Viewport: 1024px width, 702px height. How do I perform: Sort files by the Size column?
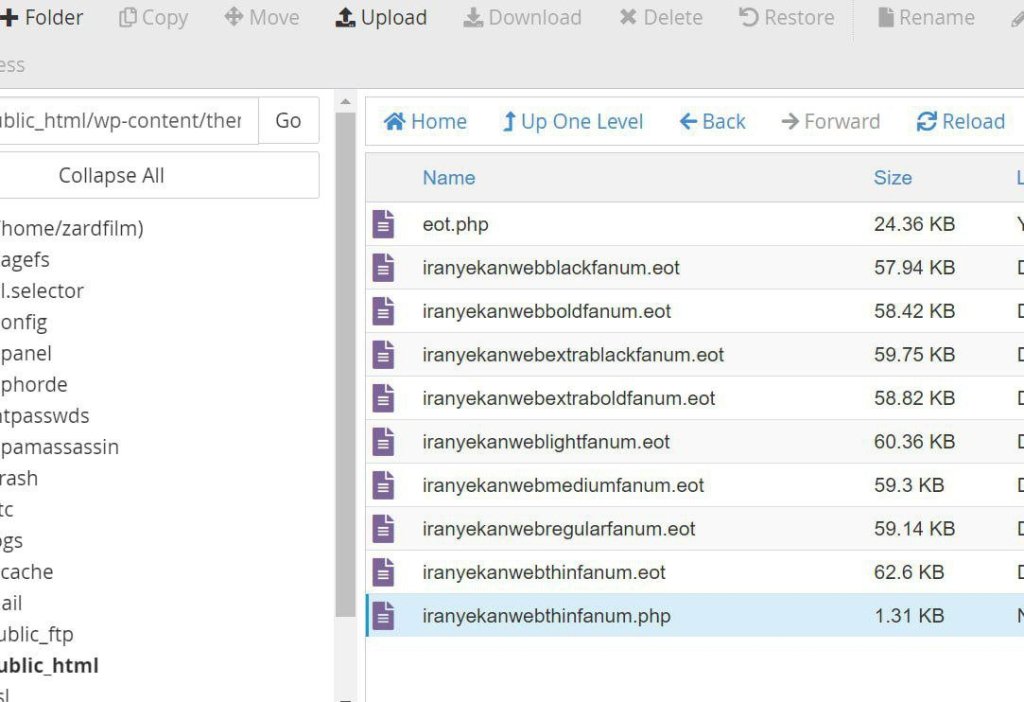892,177
